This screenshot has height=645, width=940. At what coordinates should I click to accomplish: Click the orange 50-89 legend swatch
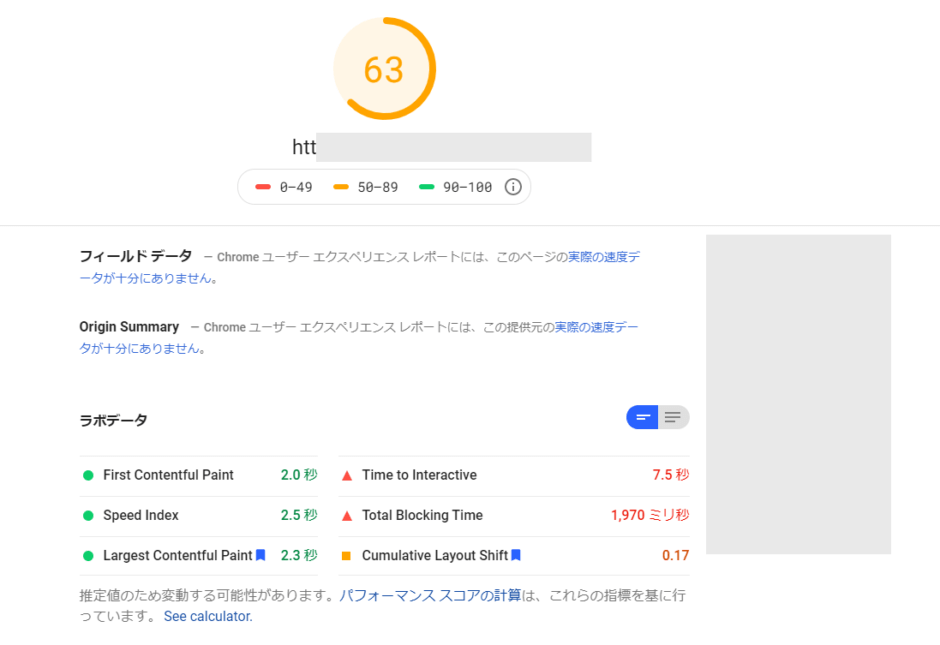[341, 187]
